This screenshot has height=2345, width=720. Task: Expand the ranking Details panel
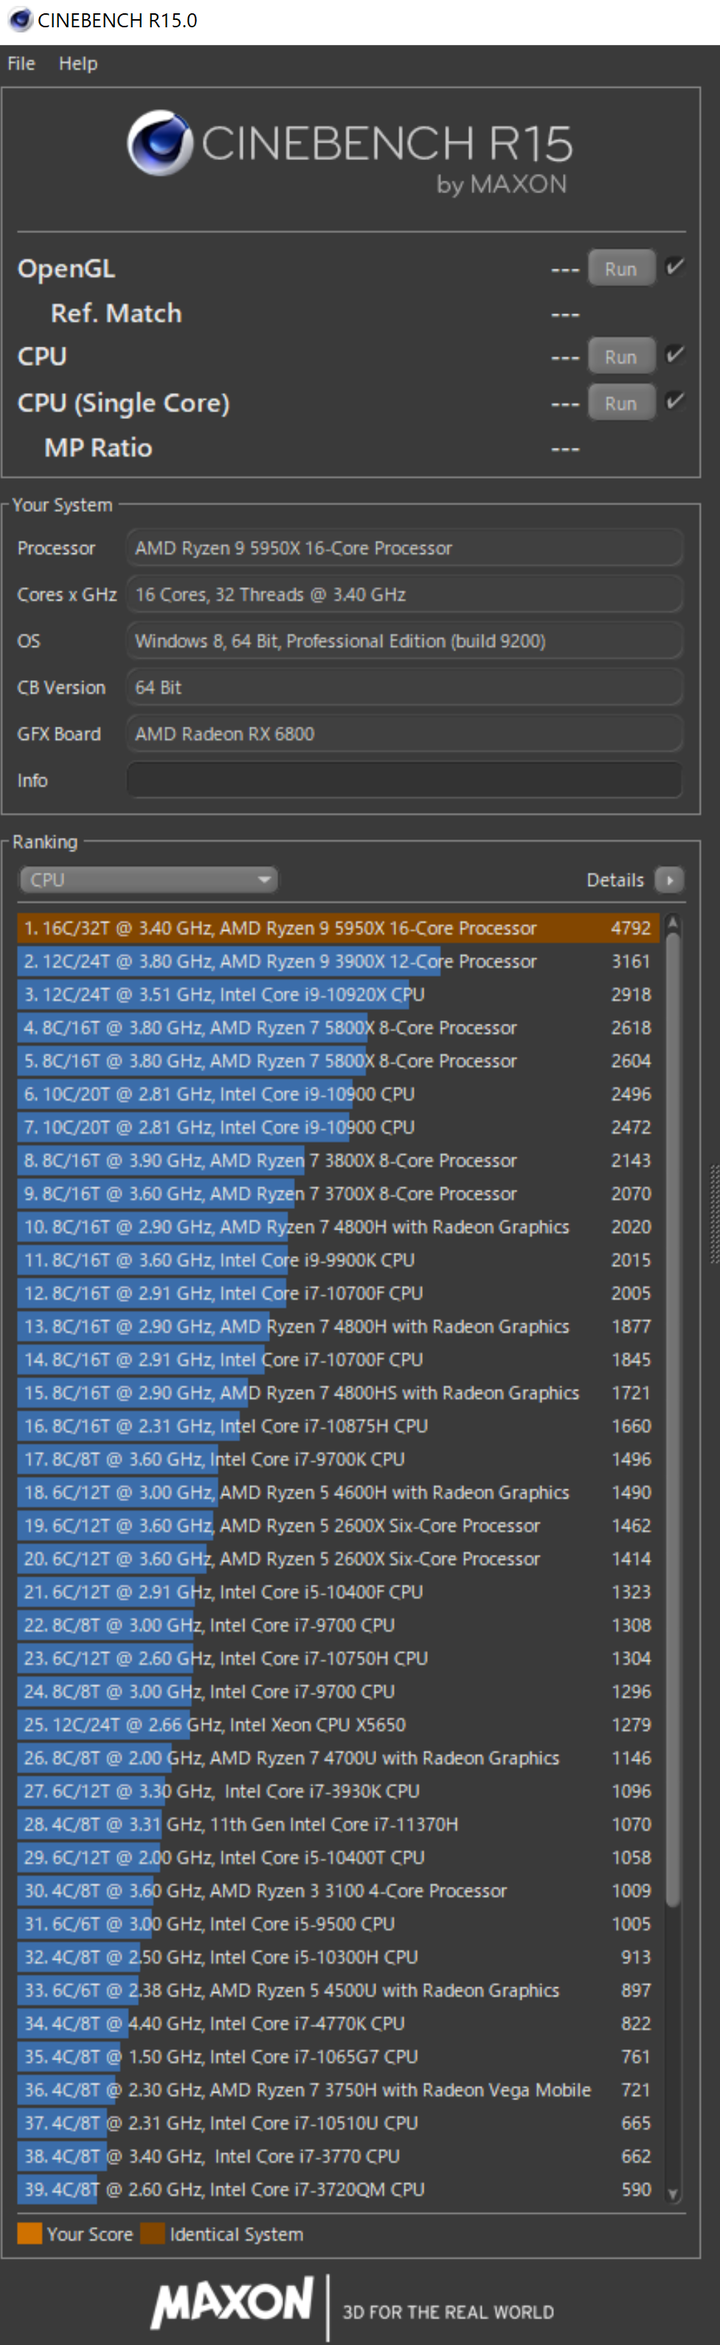coord(634,880)
